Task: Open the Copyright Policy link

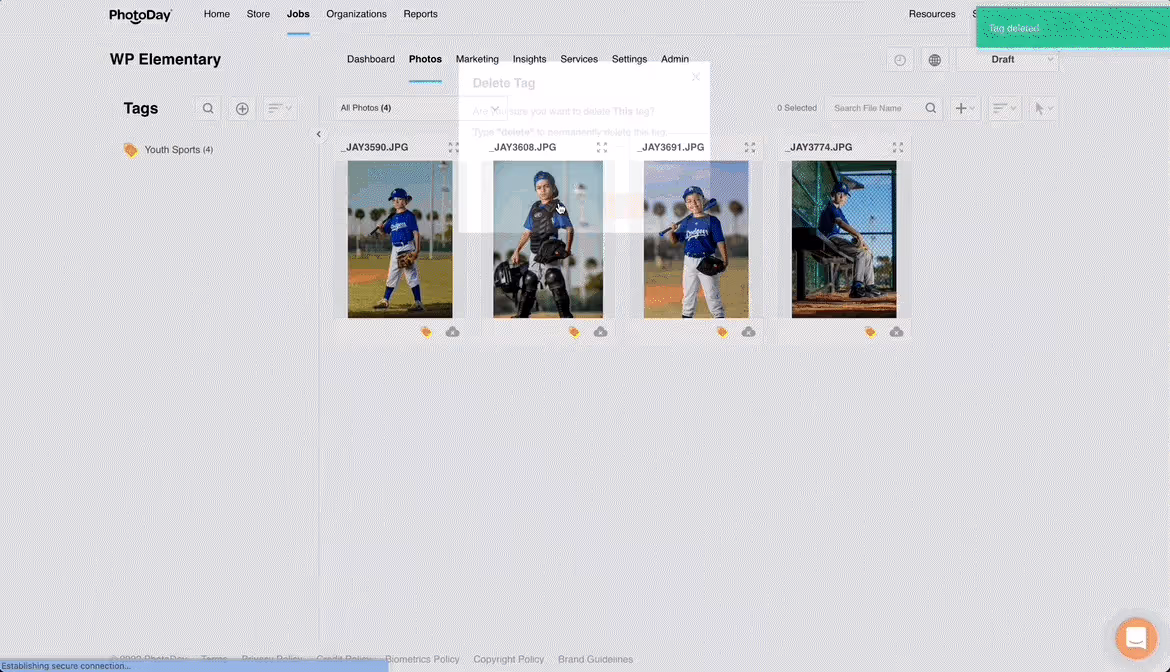Action: coord(508,659)
